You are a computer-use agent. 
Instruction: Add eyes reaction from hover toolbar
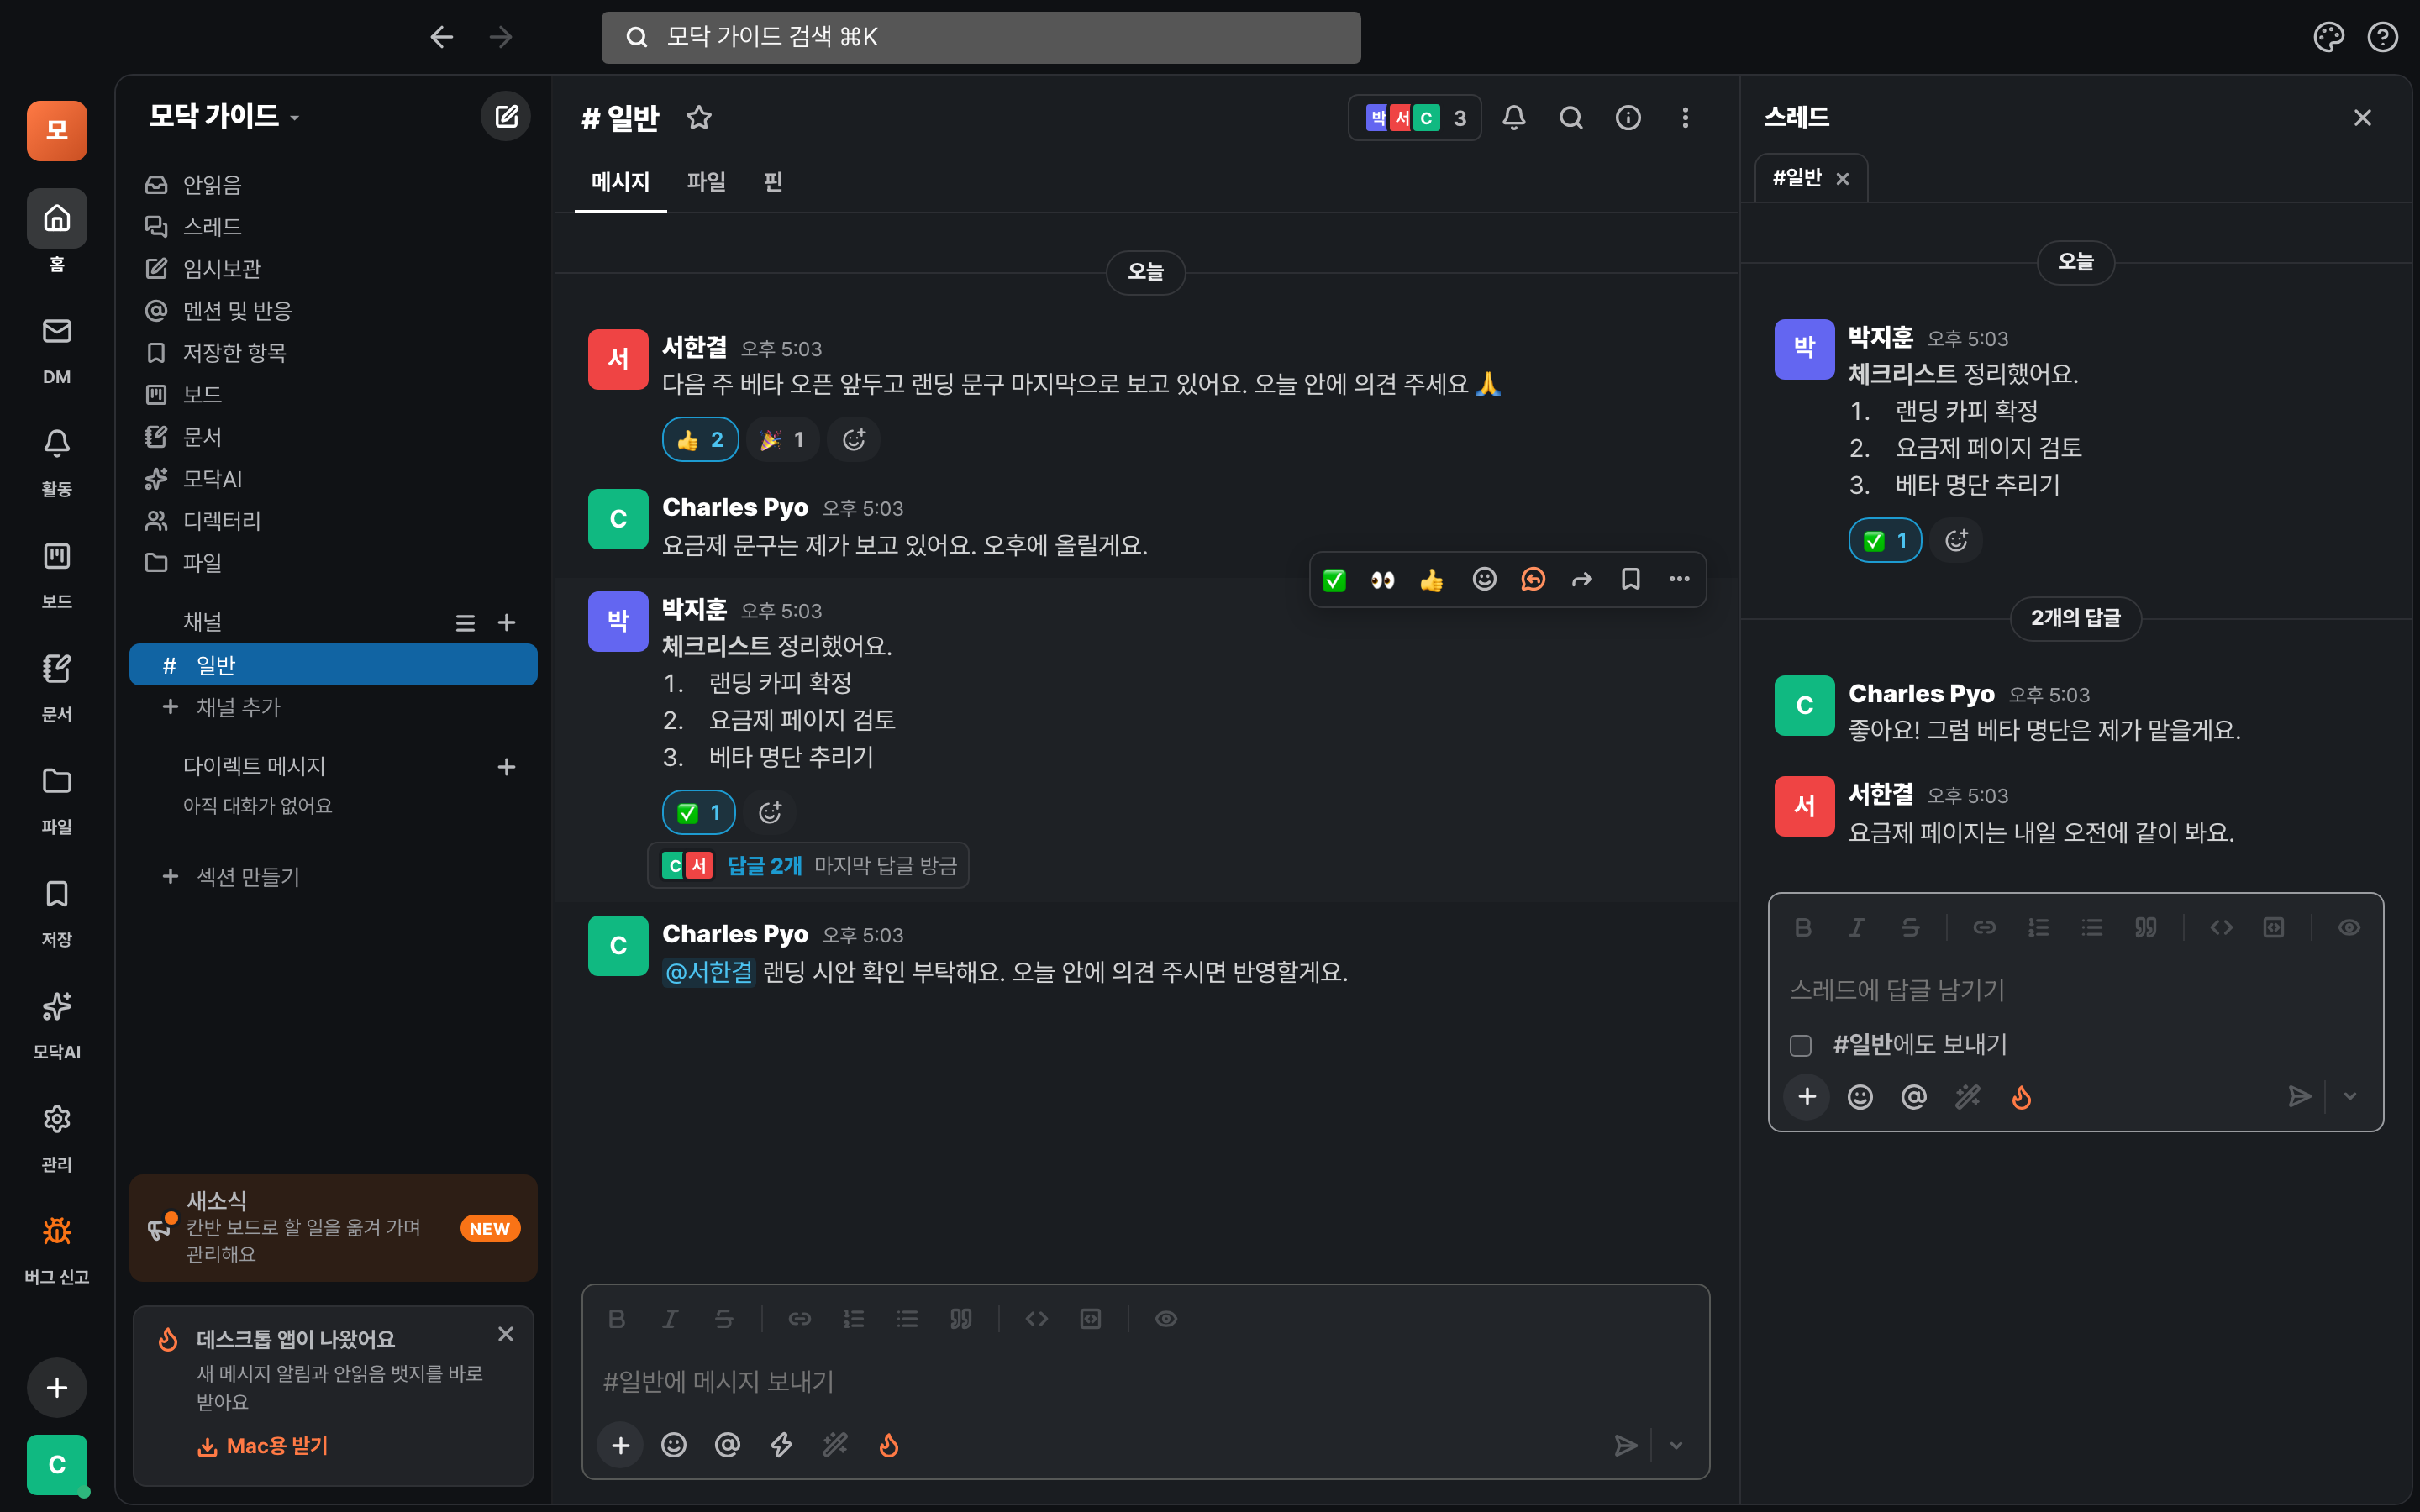point(1382,580)
